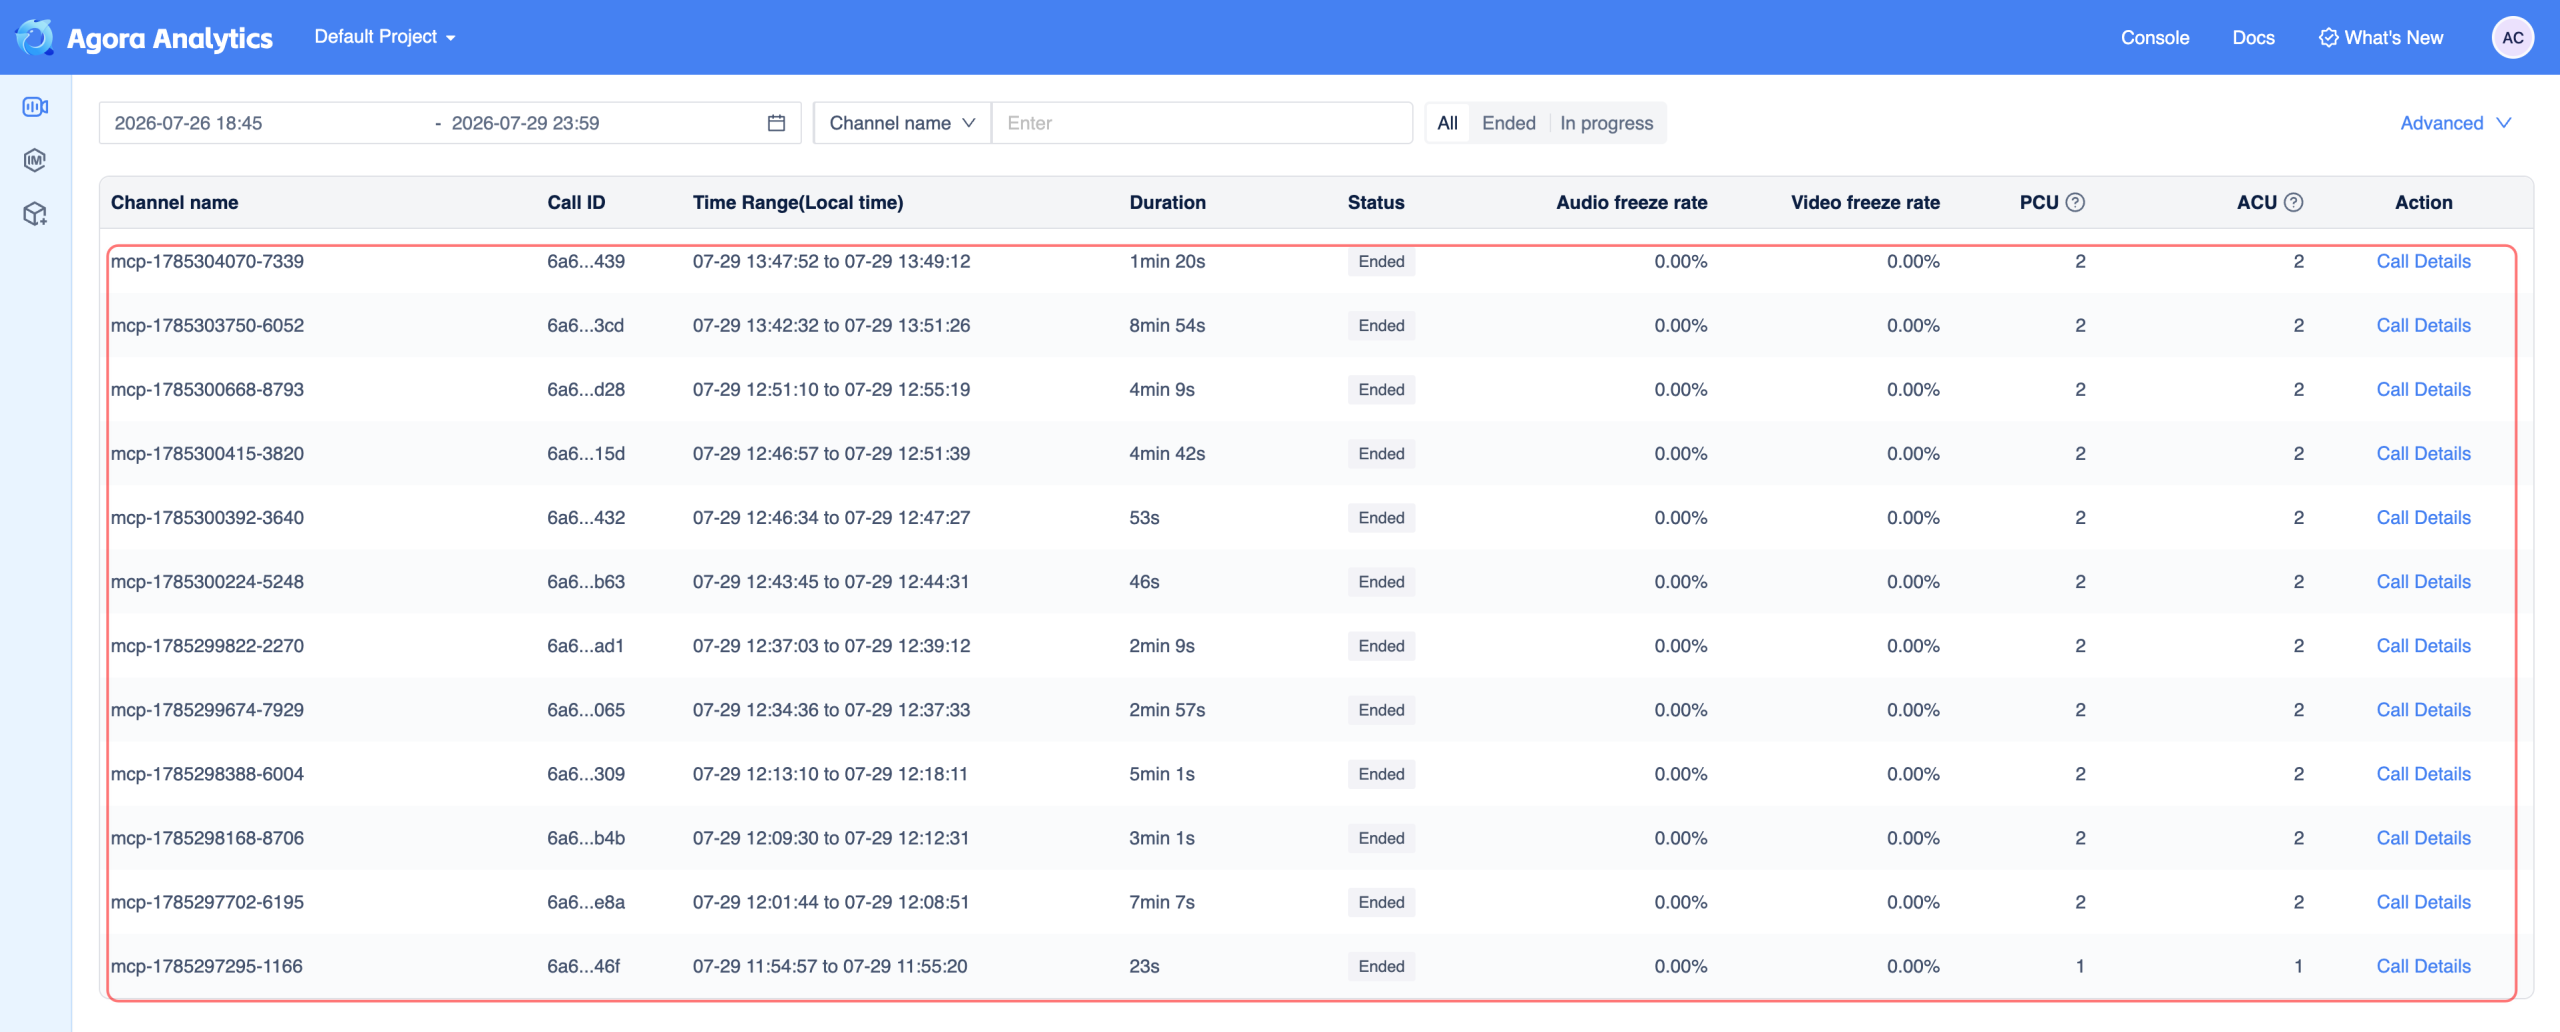Click channel name mcp-1785303750-6052
Image resolution: width=2560 pixels, height=1032 pixels.
(207, 325)
